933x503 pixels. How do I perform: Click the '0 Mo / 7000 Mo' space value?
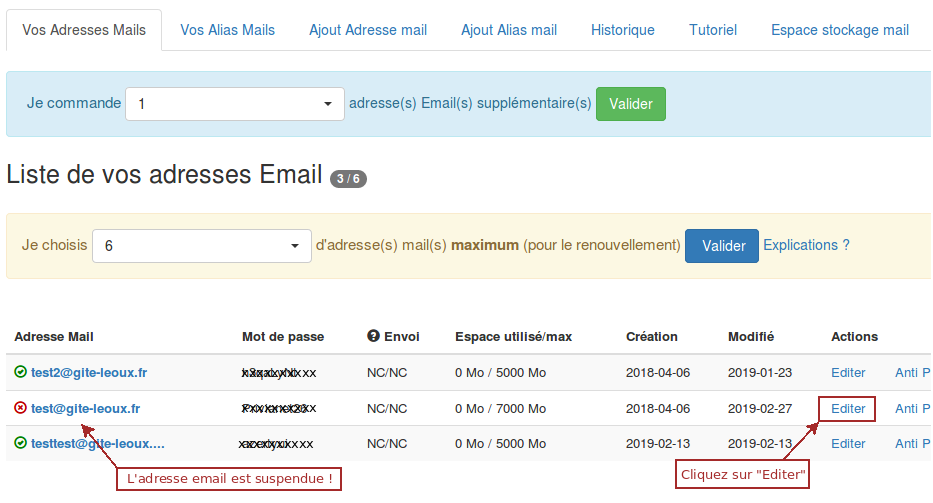500,409
